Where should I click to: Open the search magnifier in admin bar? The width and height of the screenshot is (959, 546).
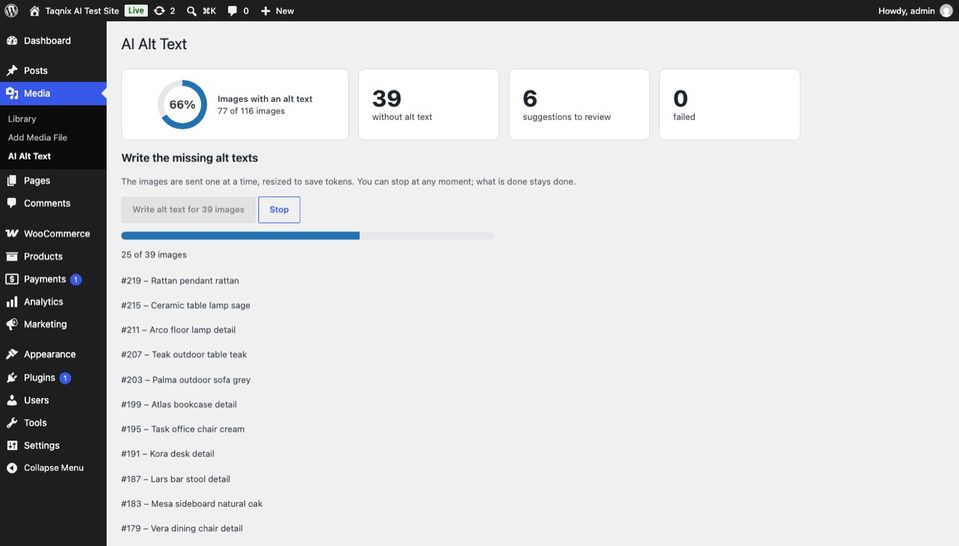click(x=191, y=11)
